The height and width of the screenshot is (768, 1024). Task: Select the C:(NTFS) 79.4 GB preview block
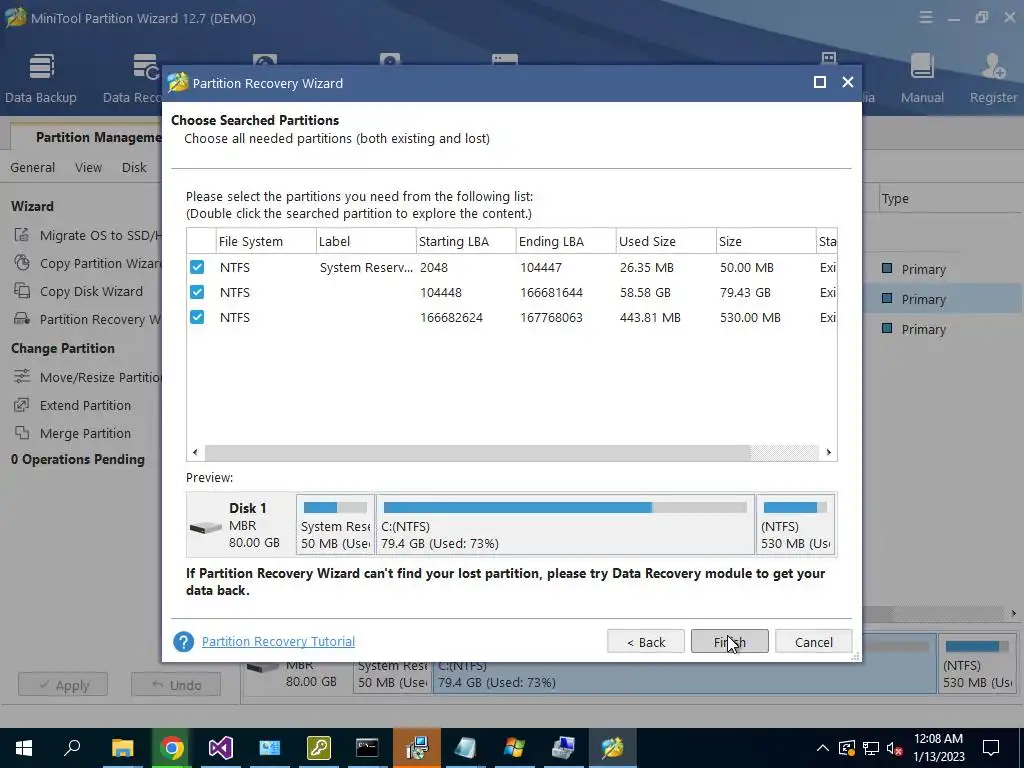[x=565, y=524]
